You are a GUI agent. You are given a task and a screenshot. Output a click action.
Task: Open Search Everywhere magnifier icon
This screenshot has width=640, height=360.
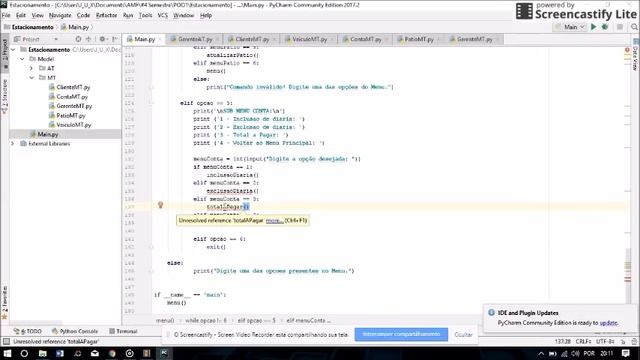[x=634, y=27]
